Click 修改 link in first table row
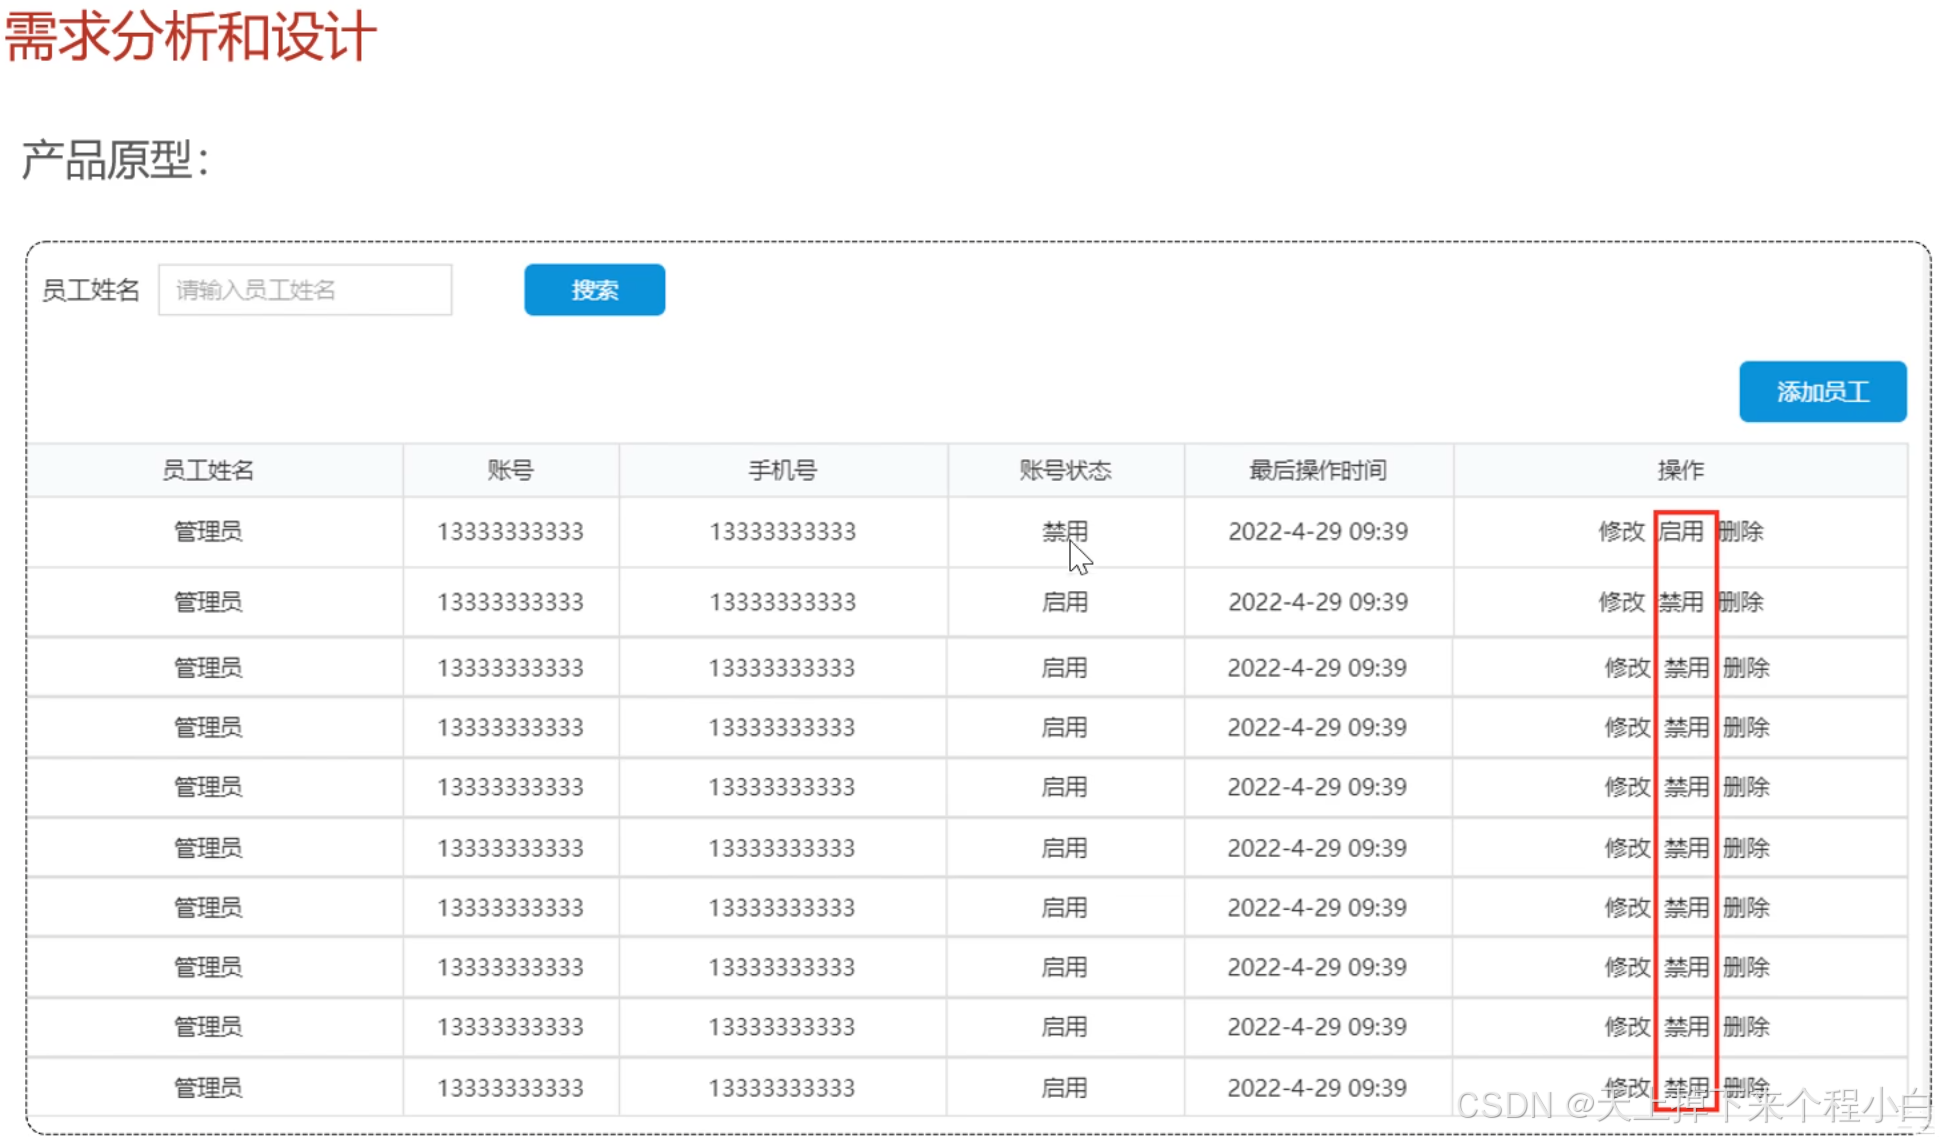 [1621, 531]
